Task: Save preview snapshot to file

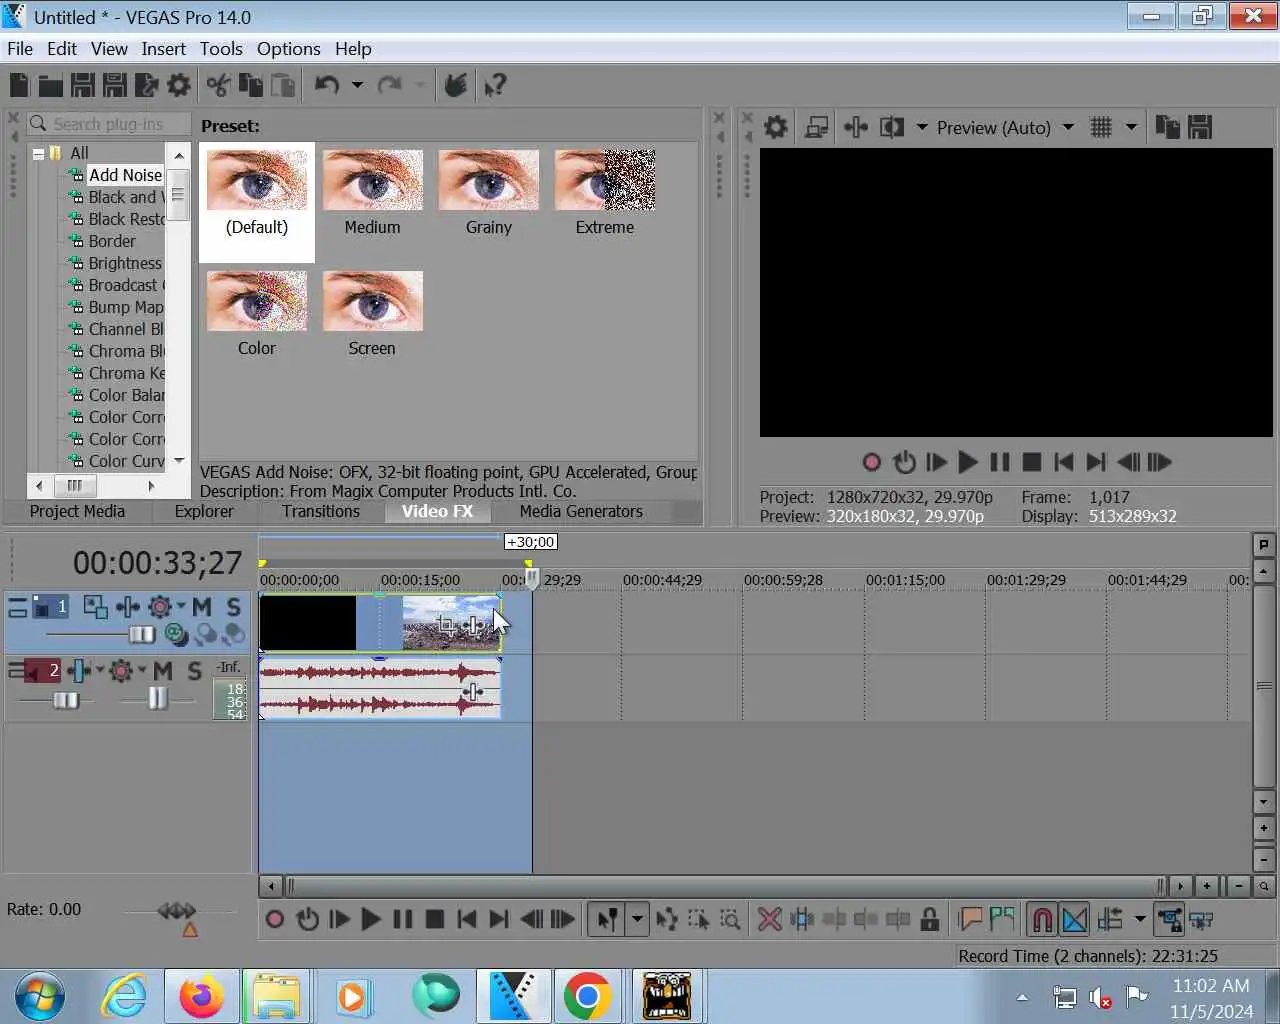Action: [x=1200, y=127]
